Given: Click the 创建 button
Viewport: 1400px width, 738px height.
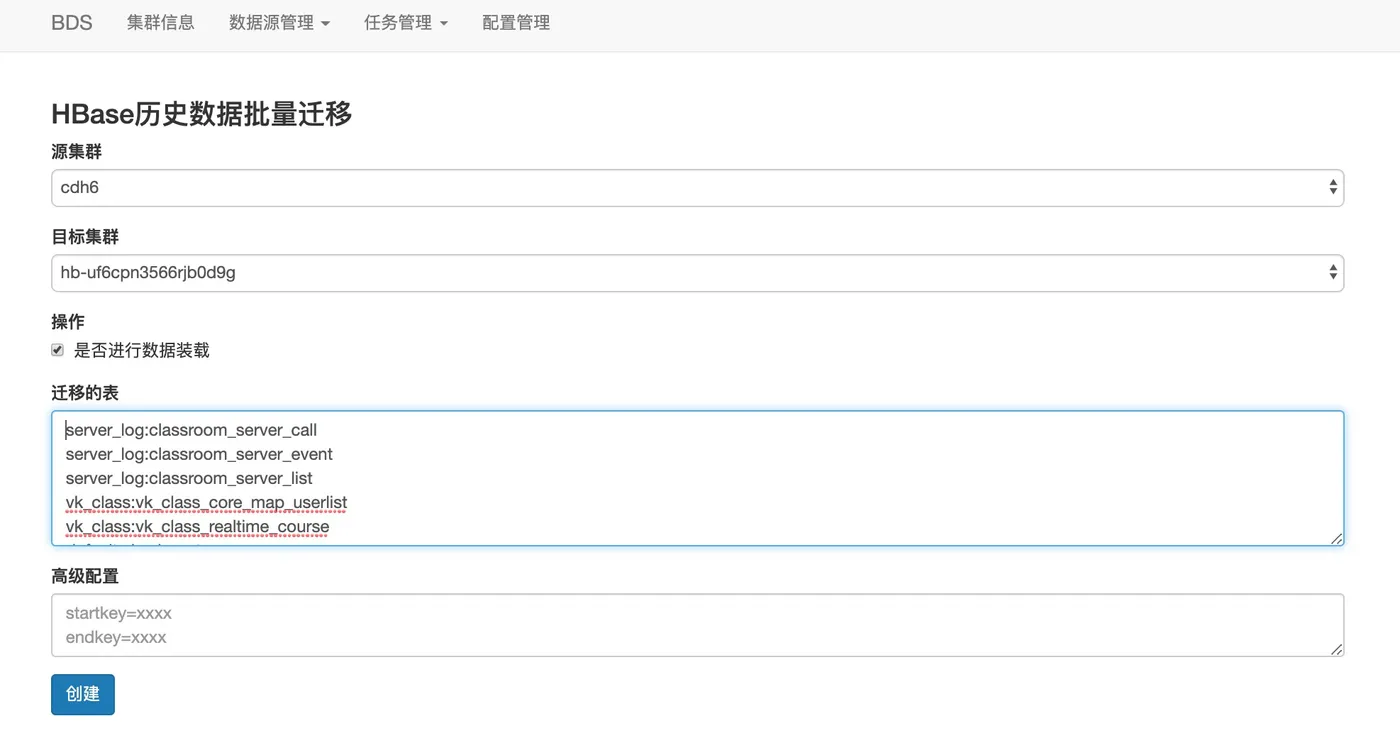Looking at the screenshot, I should [x=83, y=695].
